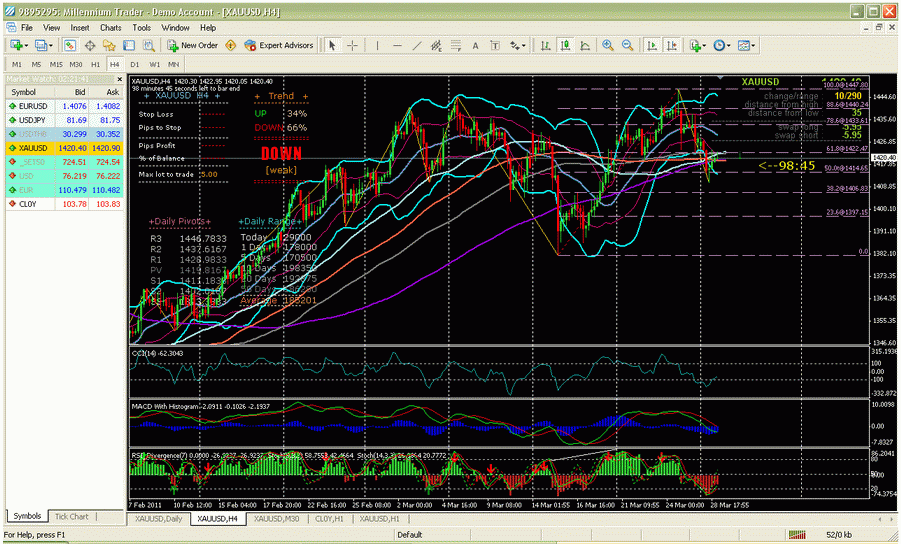Viewport: 901px width, 544px height.
Task: Switch to the CLOY,H1 chart tab
Action: click(329, 519)
